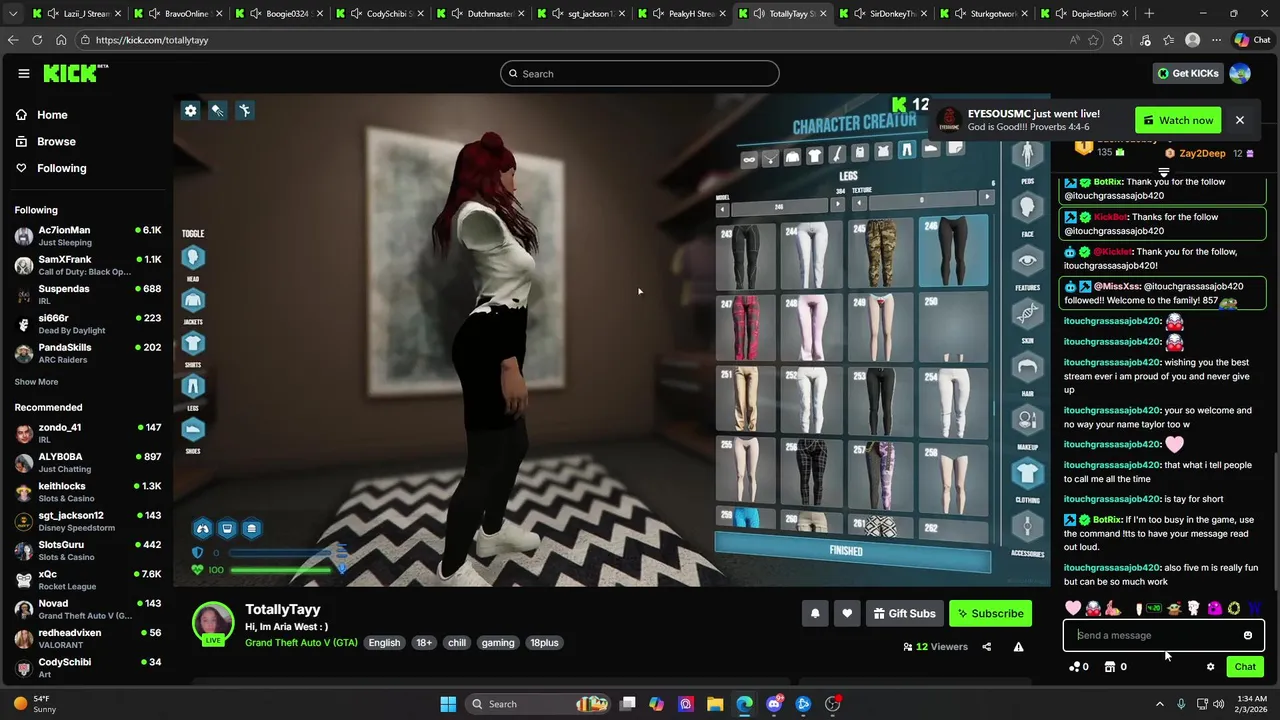
Task: Choose leg model 247 red plaid pants
Action: pos(746,328)
